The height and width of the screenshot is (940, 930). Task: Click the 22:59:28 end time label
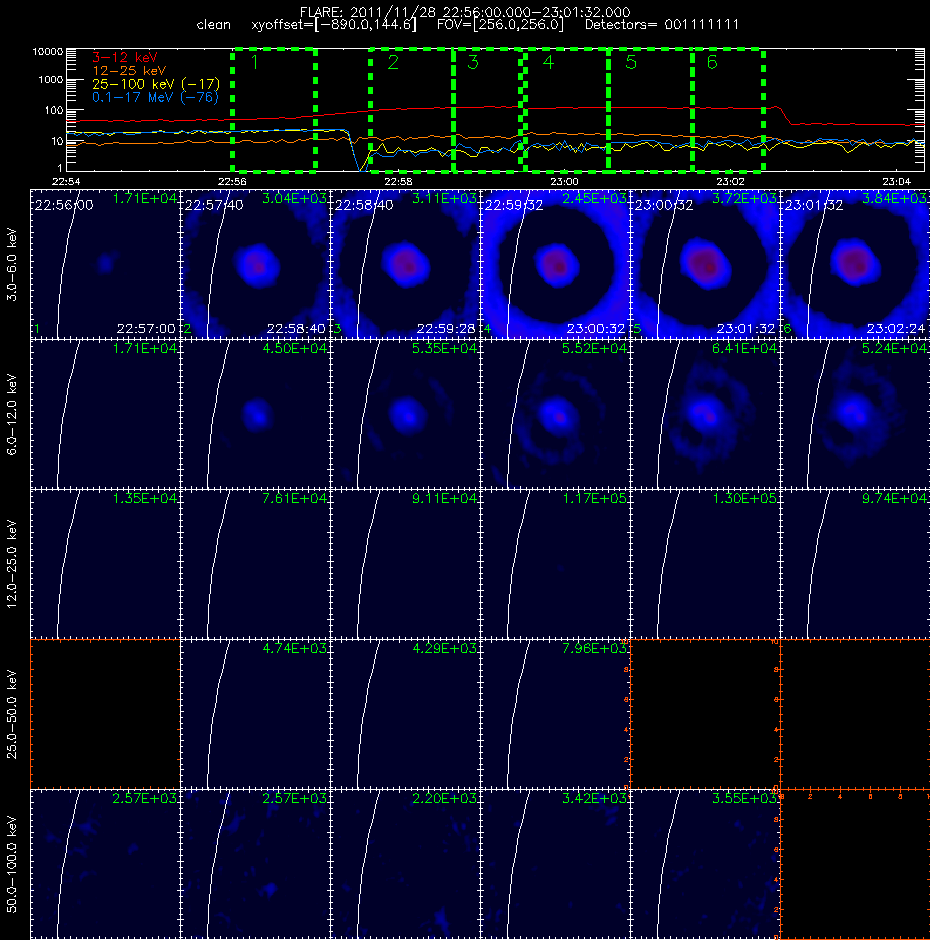(446, 329)
